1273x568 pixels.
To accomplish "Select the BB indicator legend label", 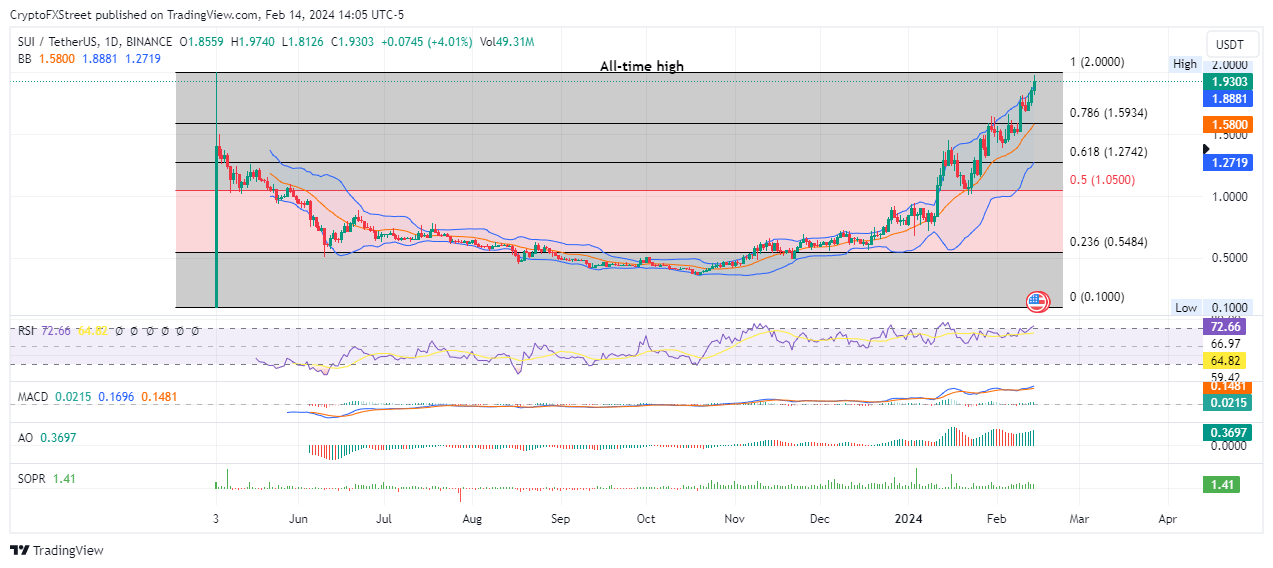I will point(23,58).
